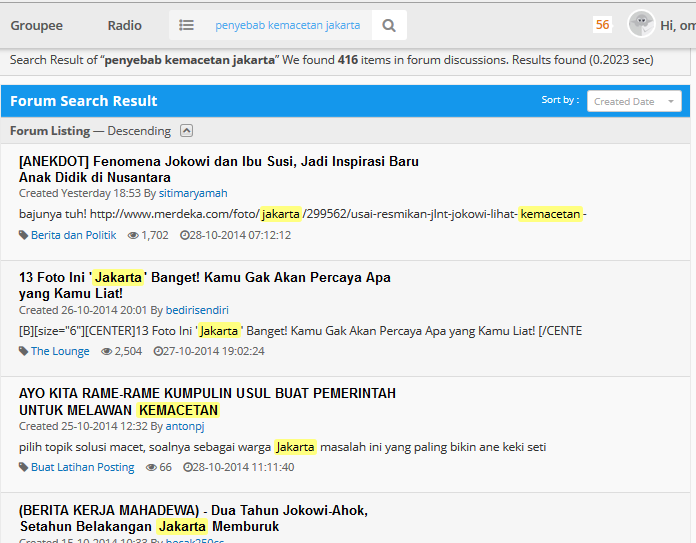The height and width of the screenshot is (543, 696).
Task: Open thread 13 Foto Ini Jakarta Banget
Action: [x=205, y=285]
